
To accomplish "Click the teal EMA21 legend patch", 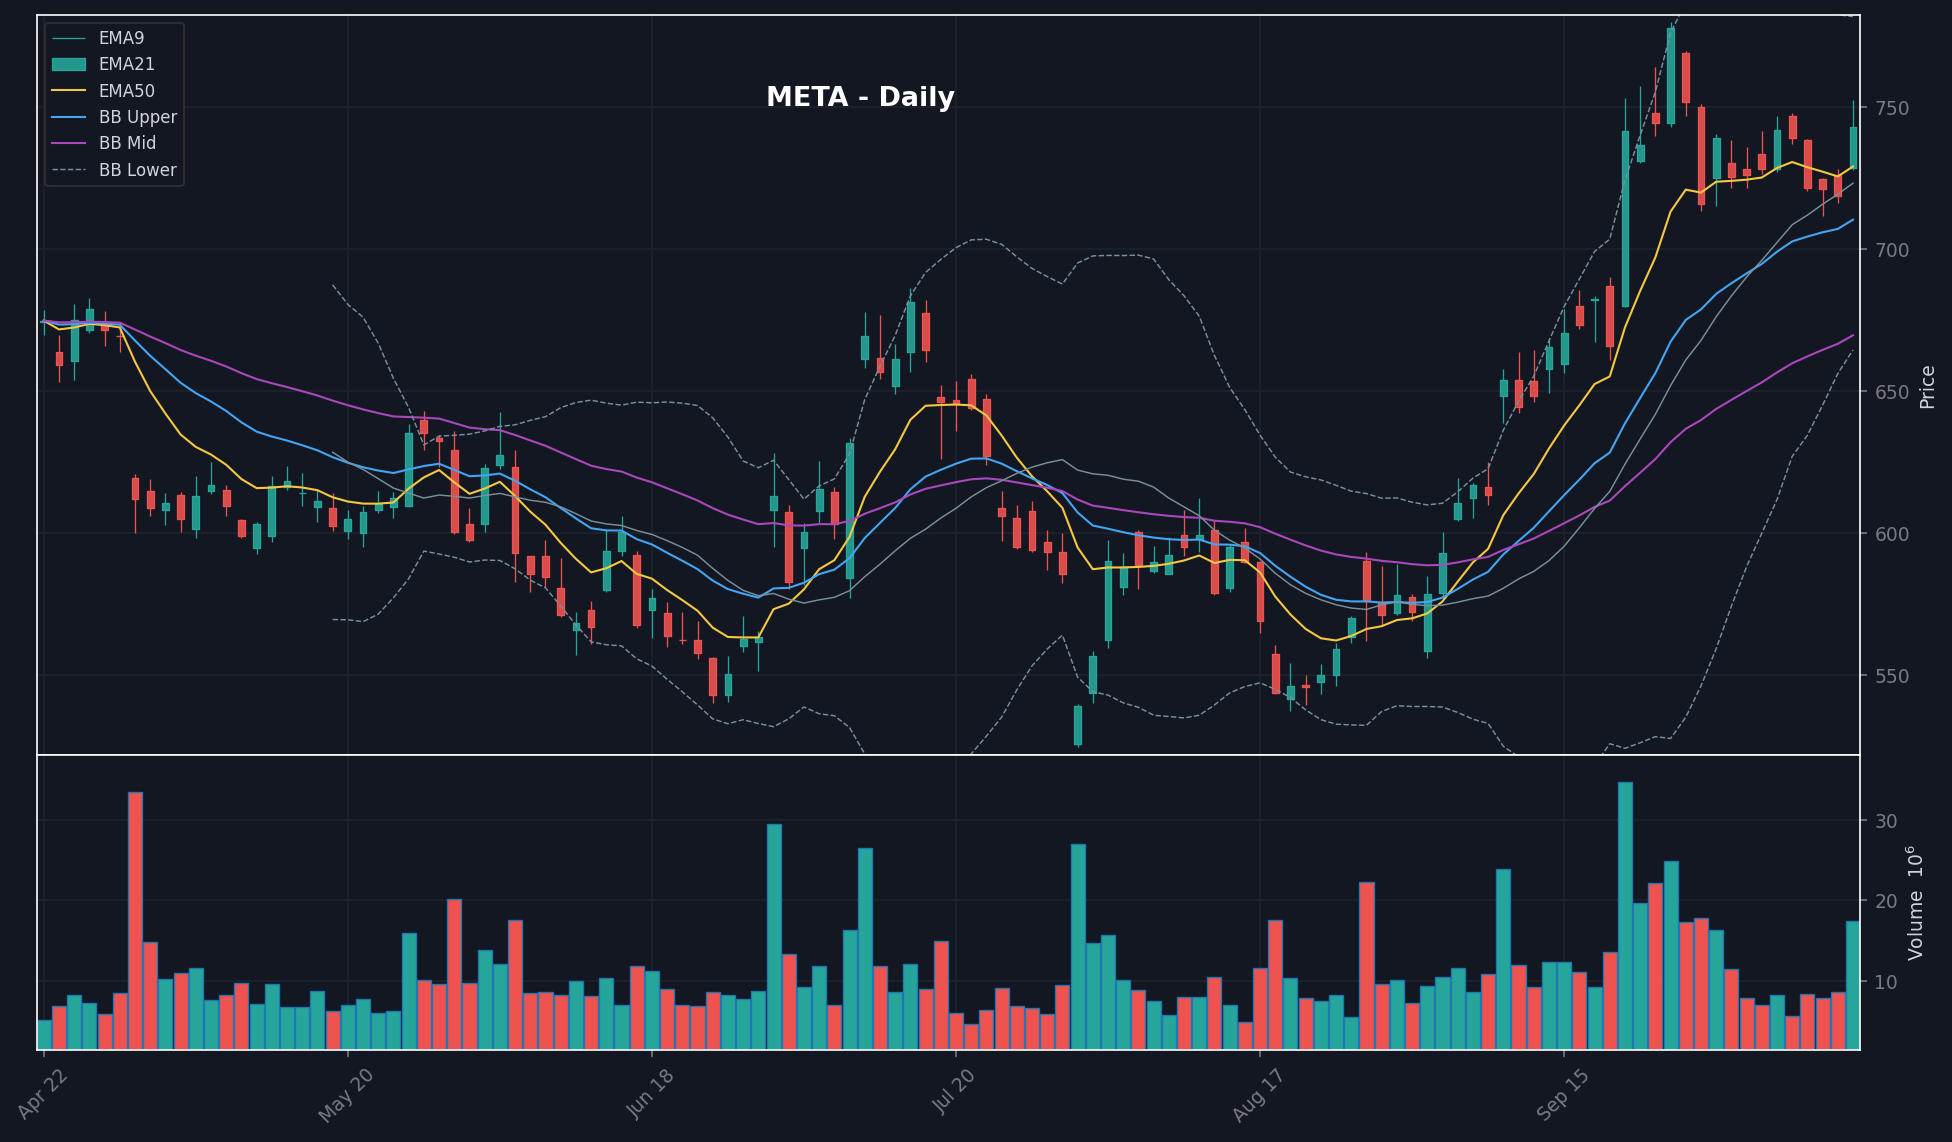I will click(x=69, y=64).
